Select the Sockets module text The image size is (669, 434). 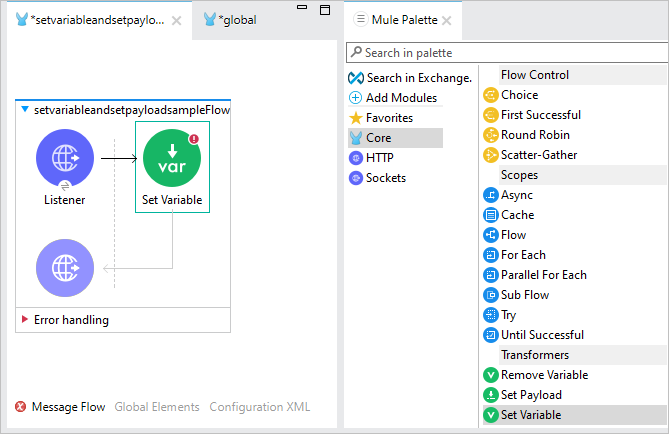386,178
